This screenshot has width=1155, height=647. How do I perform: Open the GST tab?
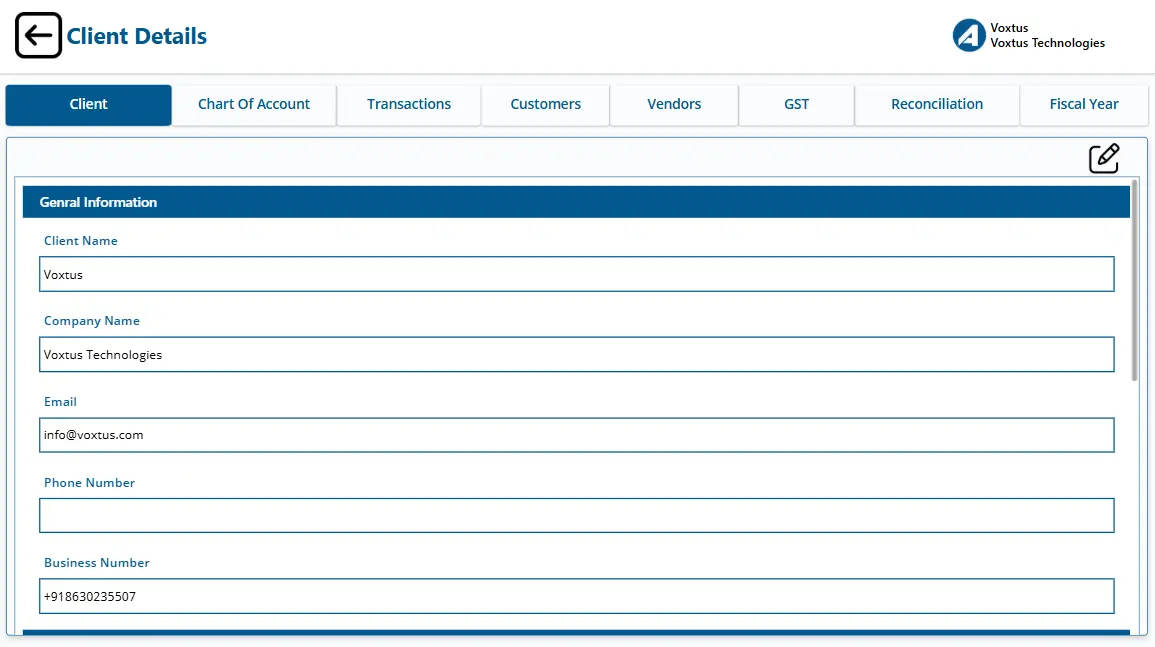[x=796, y=105]
